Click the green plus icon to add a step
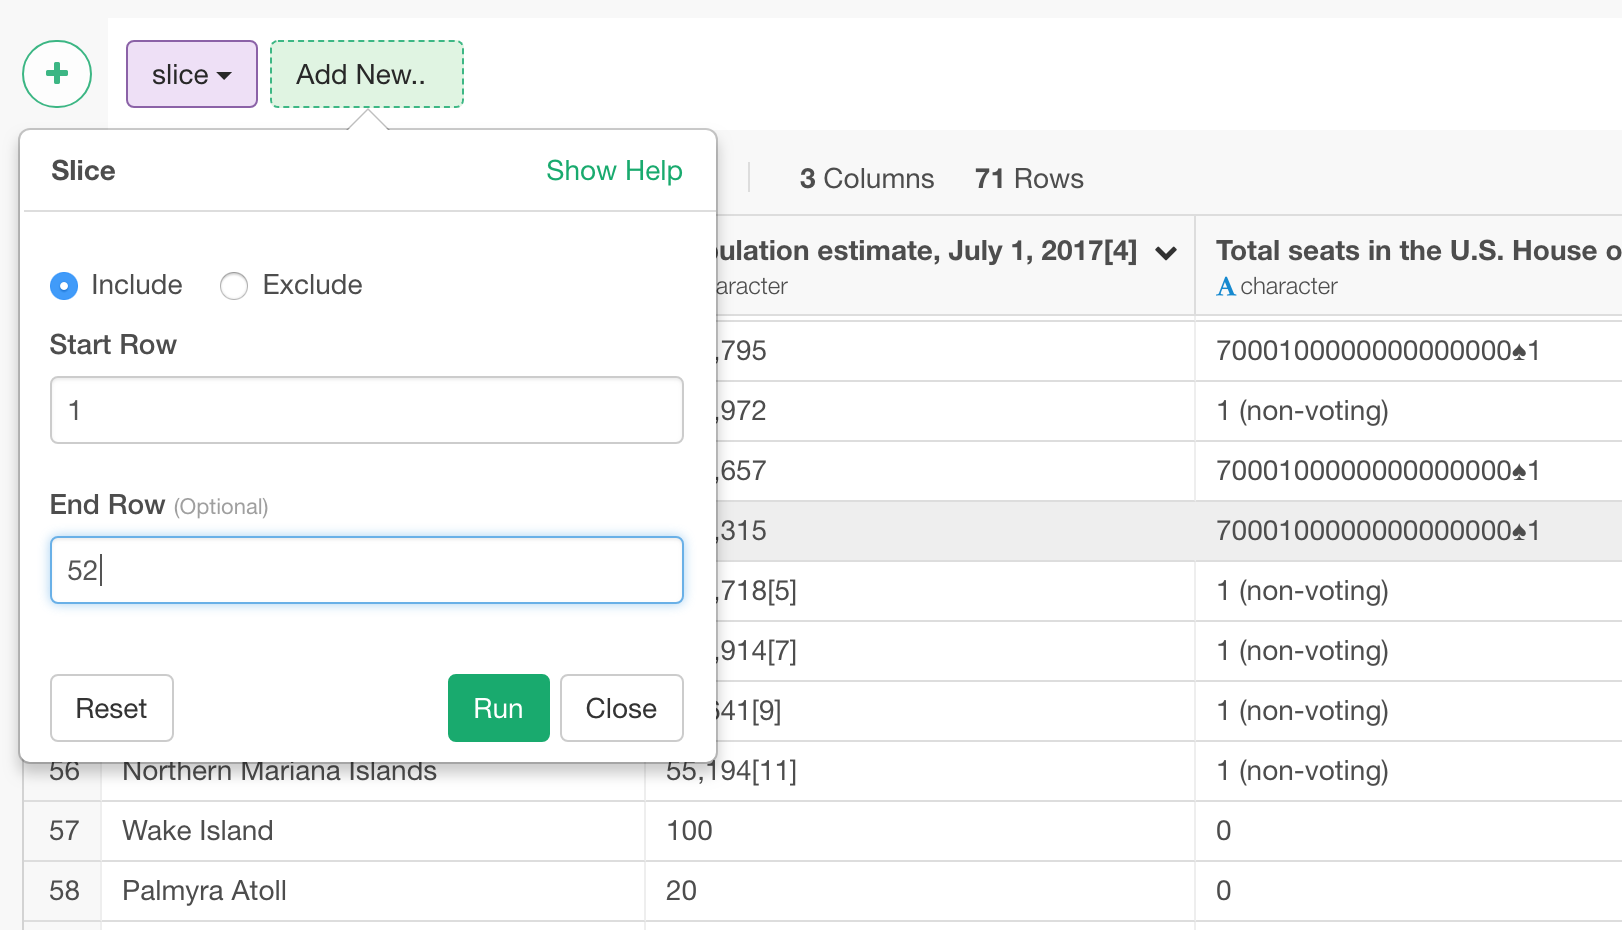1622x930 pixels. click(x=57, y=74)
